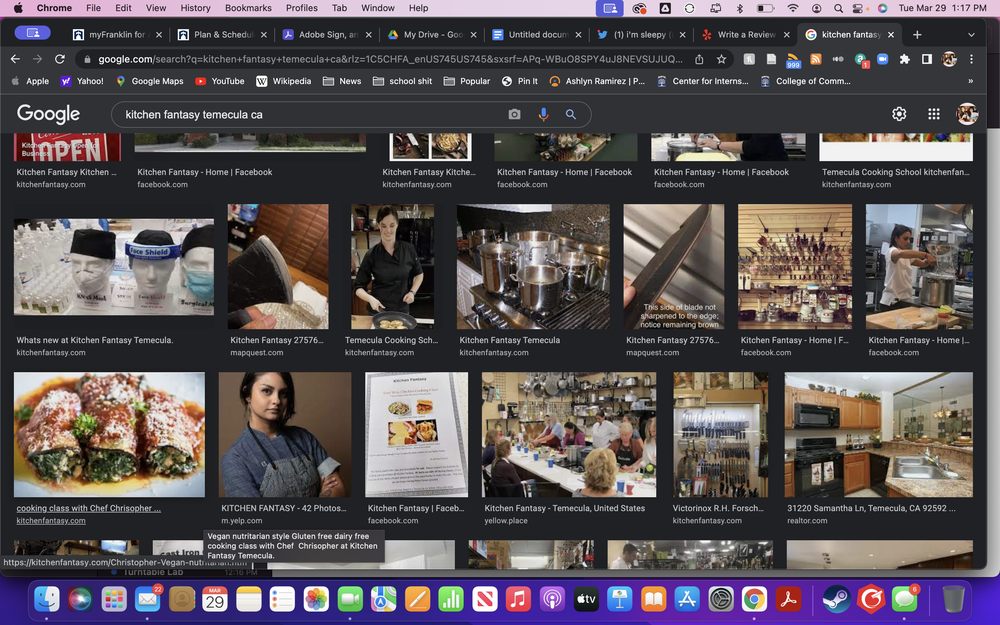This screenshot has width=1000, height=625.
Task: Click the search by image camera icon
Action: point(514,115)
